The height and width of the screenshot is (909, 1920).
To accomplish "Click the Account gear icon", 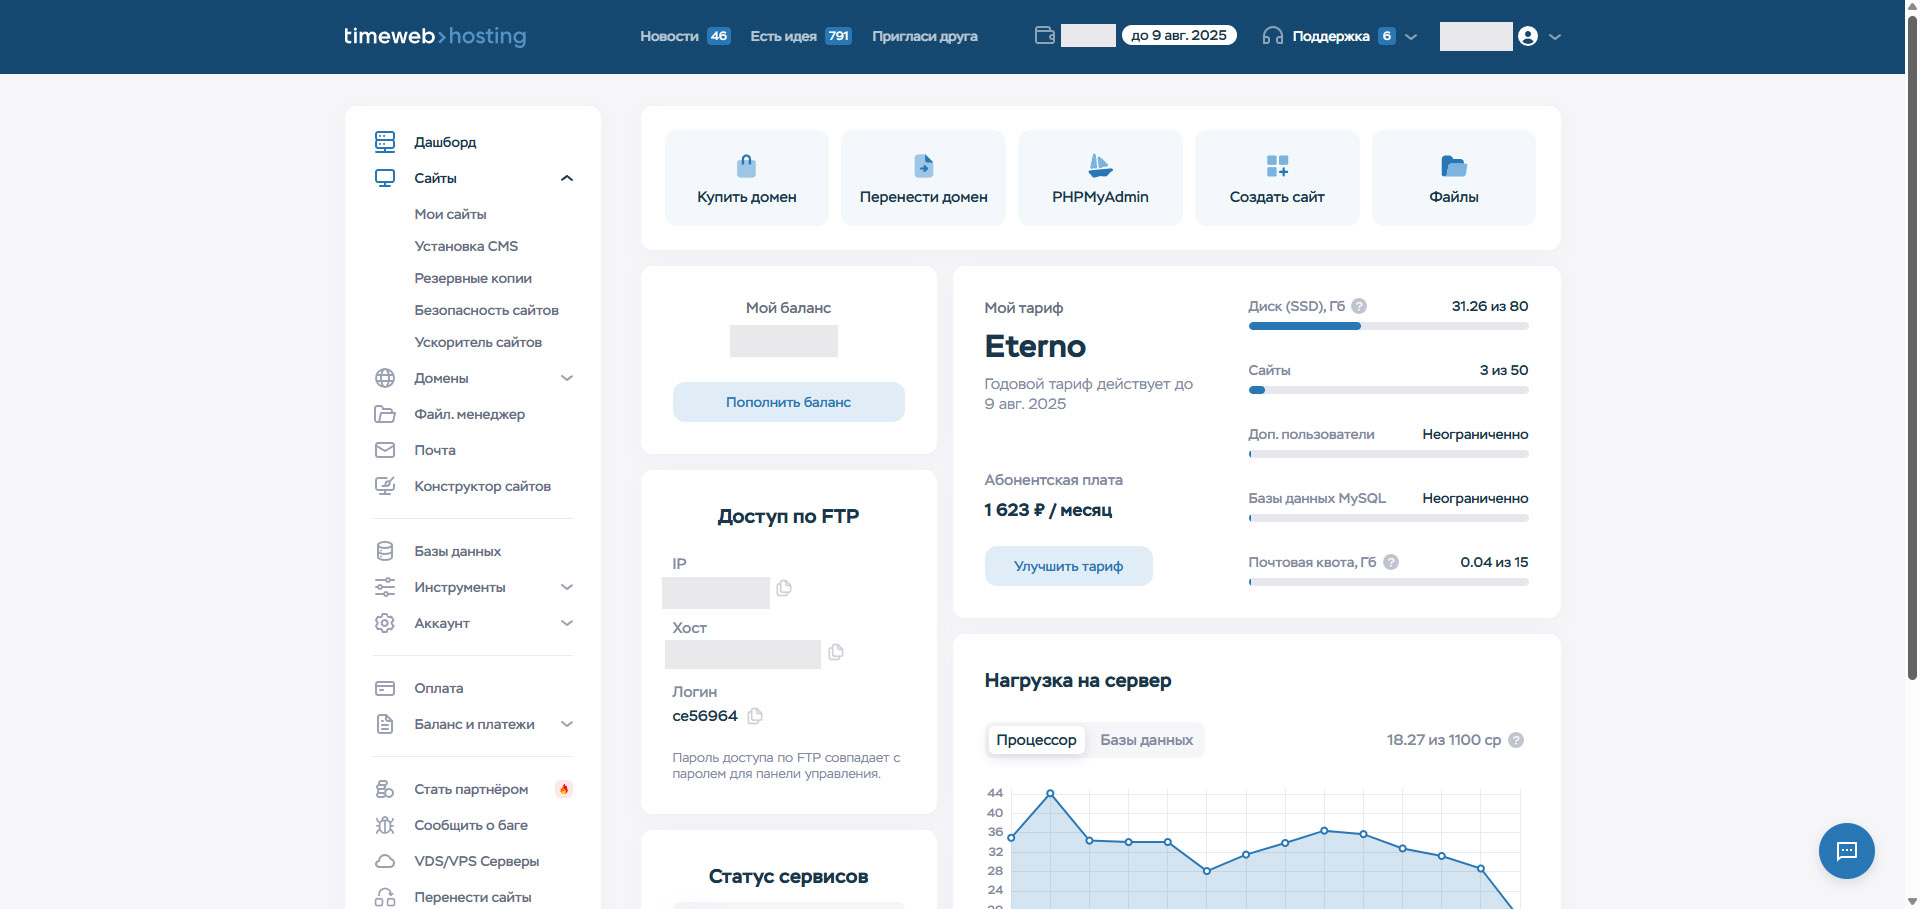I will (385, 623).
